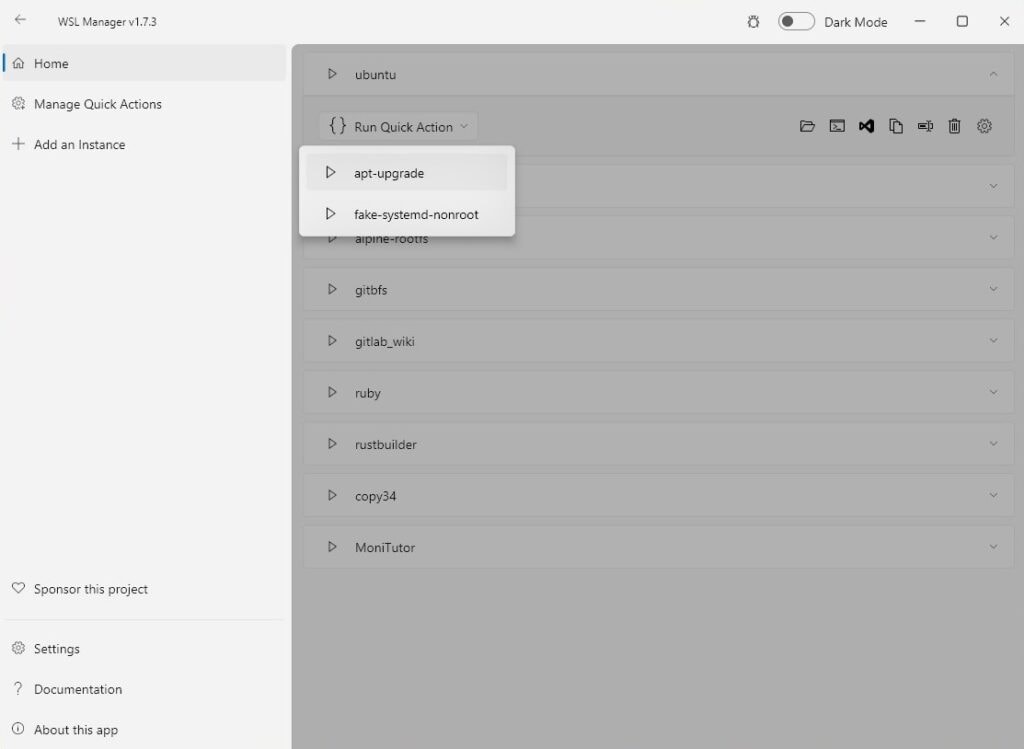Open the Run Quick Action dropdown
This screenshot has width=1024, height=749.
(x=399, y=127)
